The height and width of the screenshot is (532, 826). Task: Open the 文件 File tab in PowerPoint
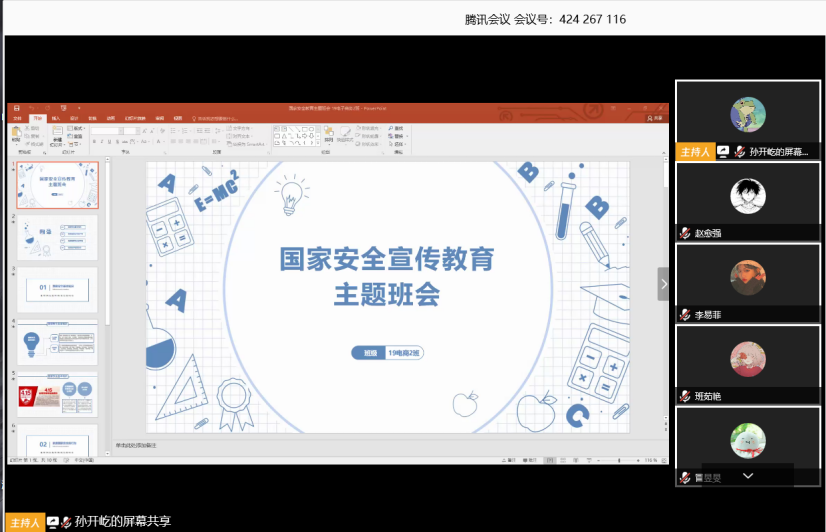tap(17, 118)
